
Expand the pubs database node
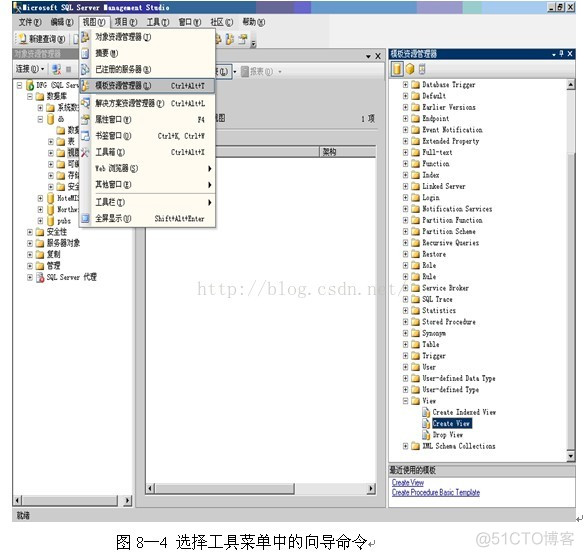(x=40, y=220)
